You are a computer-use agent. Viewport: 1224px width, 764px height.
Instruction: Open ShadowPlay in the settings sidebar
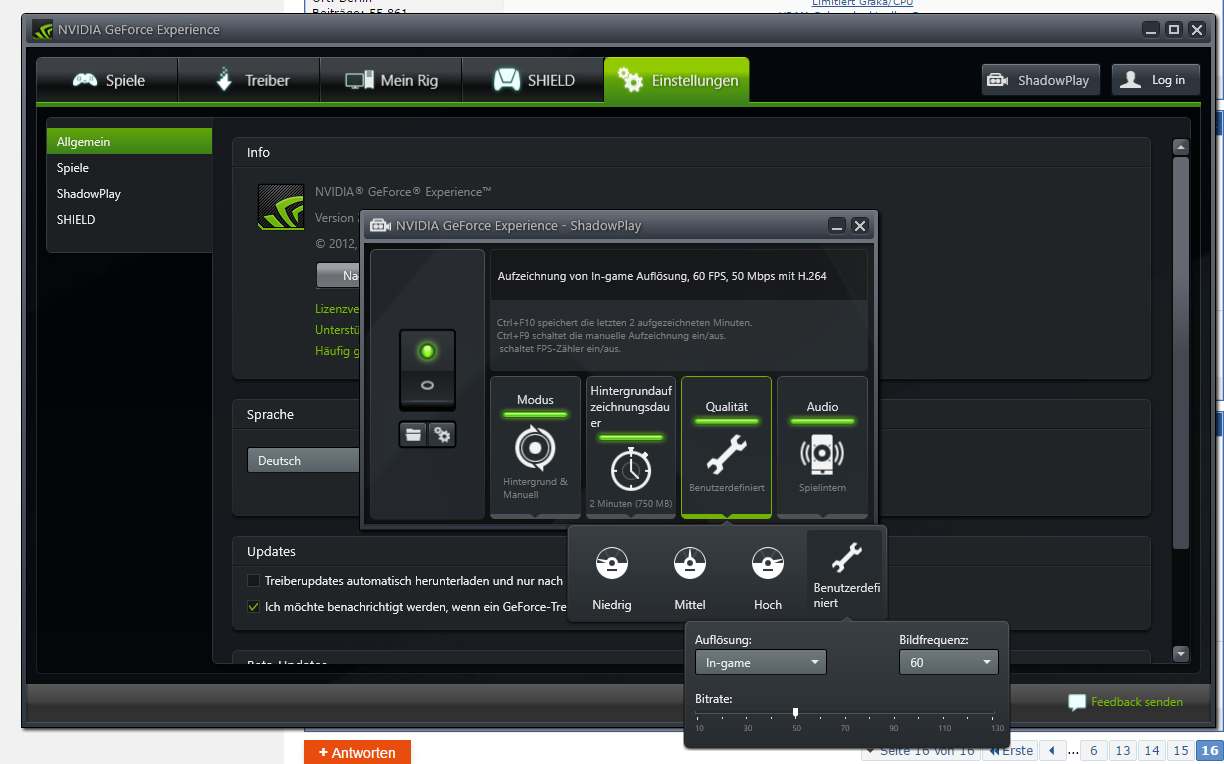[x=129, y=194]
